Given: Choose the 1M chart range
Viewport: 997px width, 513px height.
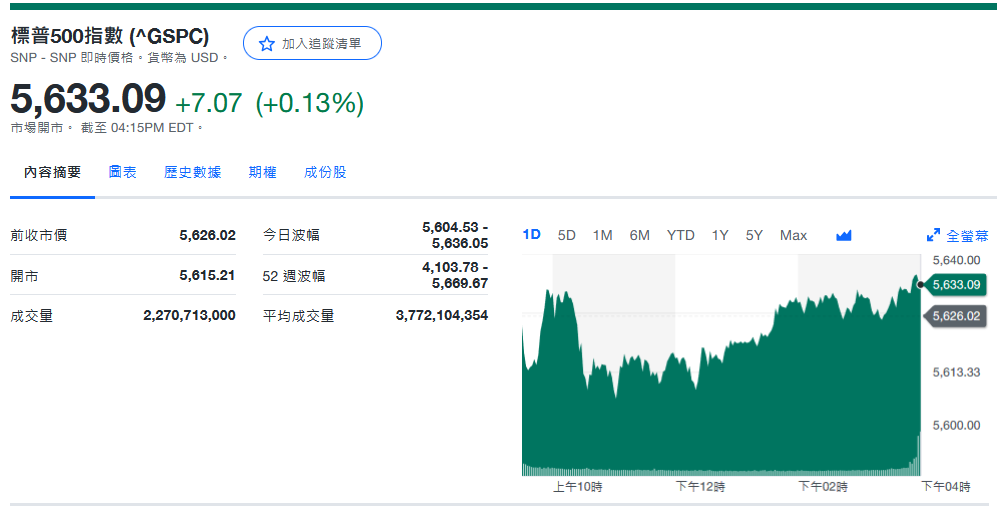Looking at the screenshot, I should (x=602, y=235).
